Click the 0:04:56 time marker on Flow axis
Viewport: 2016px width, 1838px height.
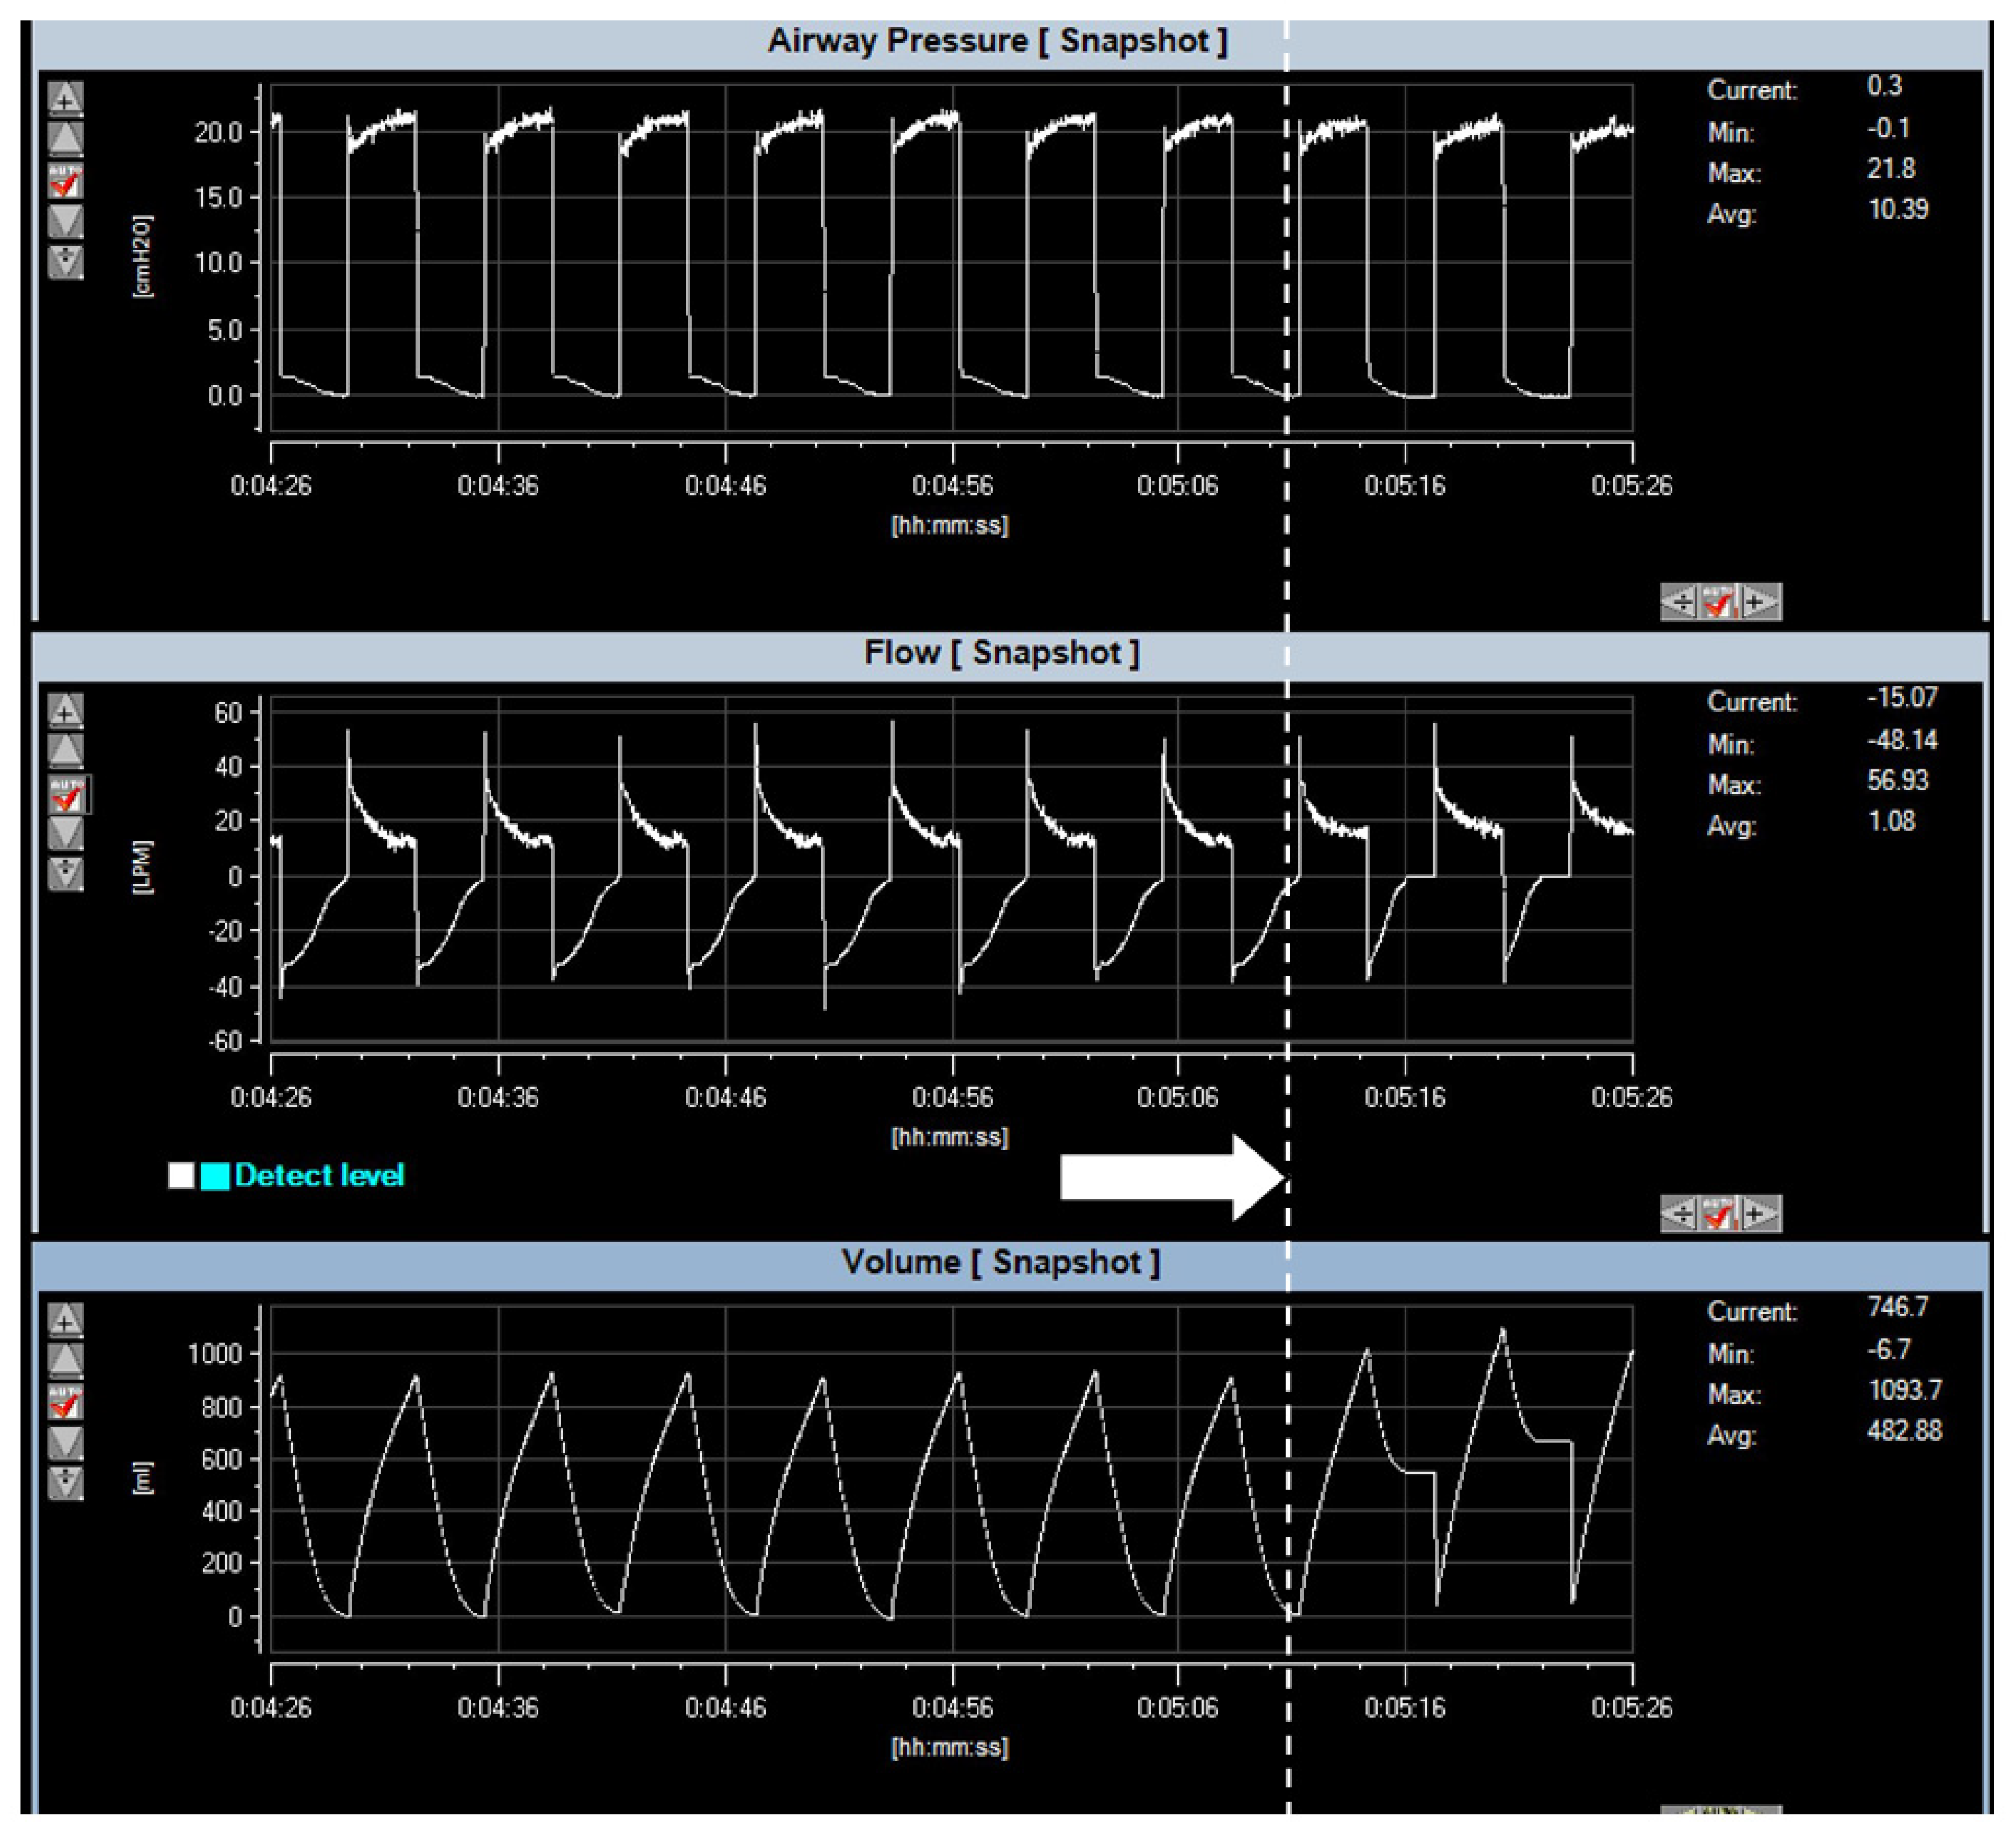952,1098
